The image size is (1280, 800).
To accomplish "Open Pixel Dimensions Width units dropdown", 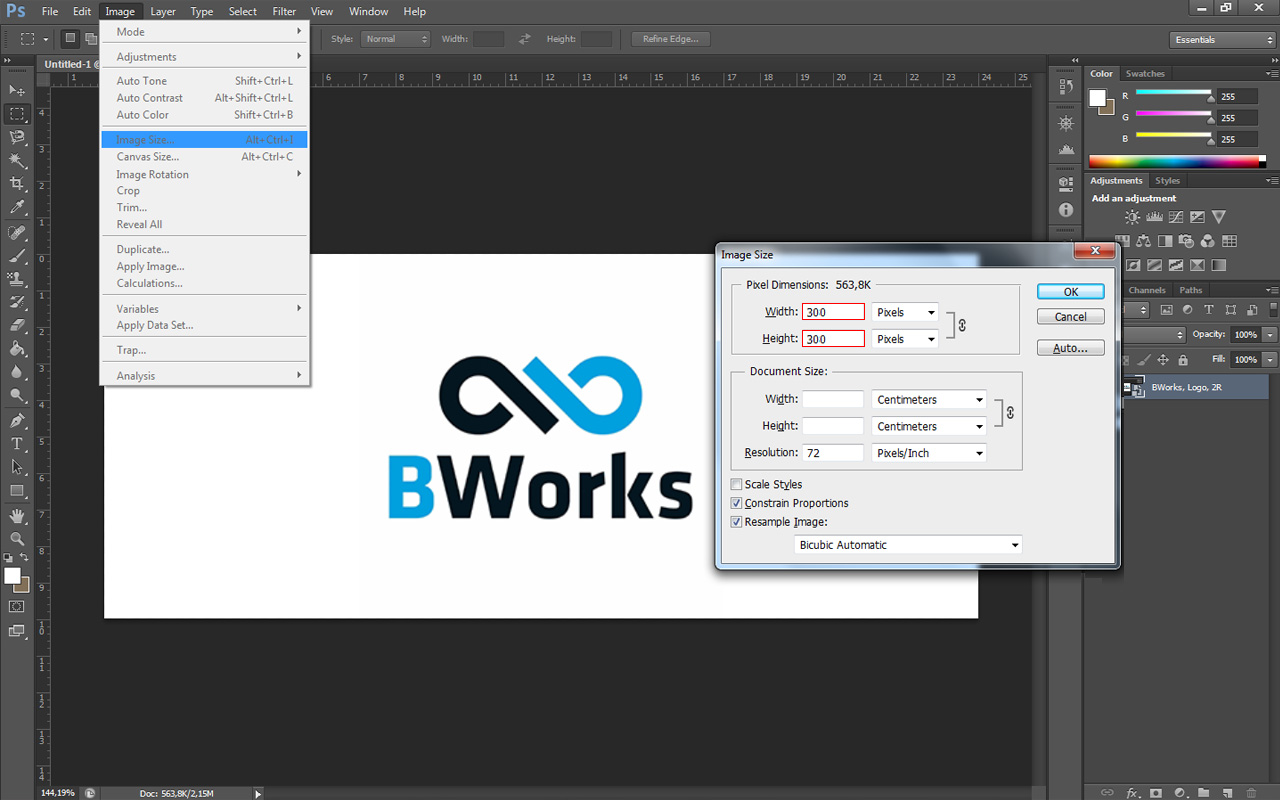I will tap(905, 313).
